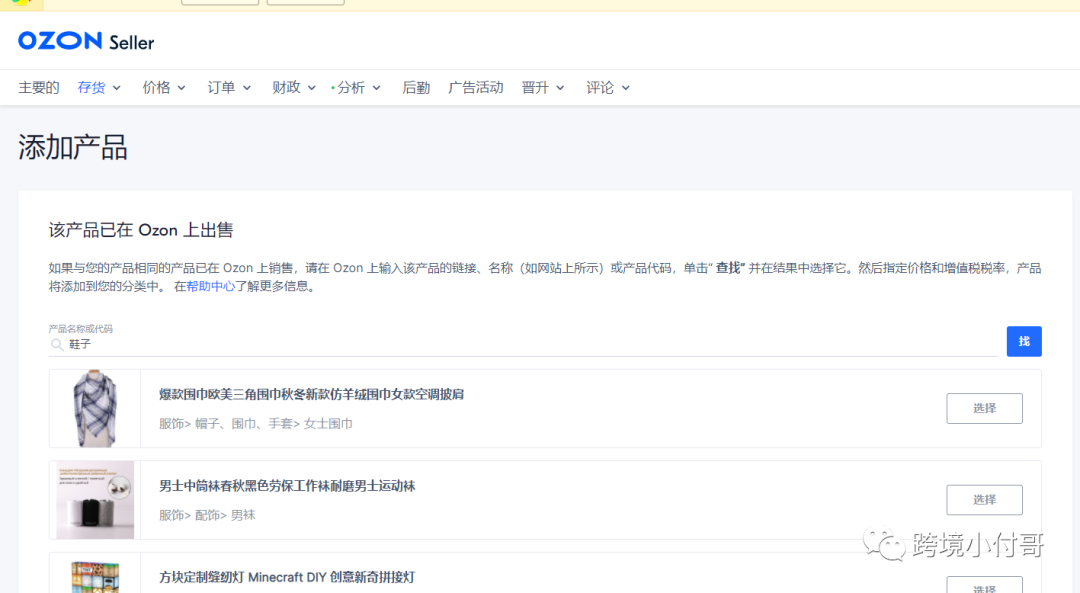1080x593 pixels.
Task: Expand the 价格 dropdown menu
Action: point(164,87)
